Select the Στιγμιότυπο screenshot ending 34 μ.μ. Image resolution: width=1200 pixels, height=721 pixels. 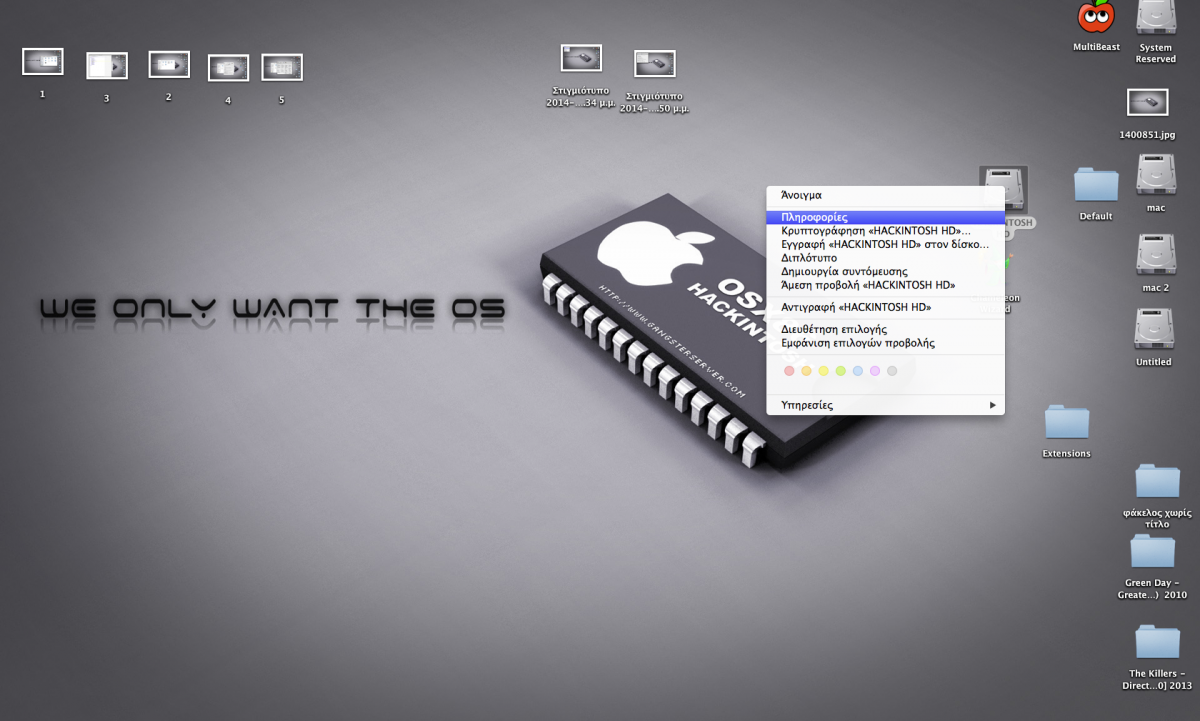(x=581, y=58)
